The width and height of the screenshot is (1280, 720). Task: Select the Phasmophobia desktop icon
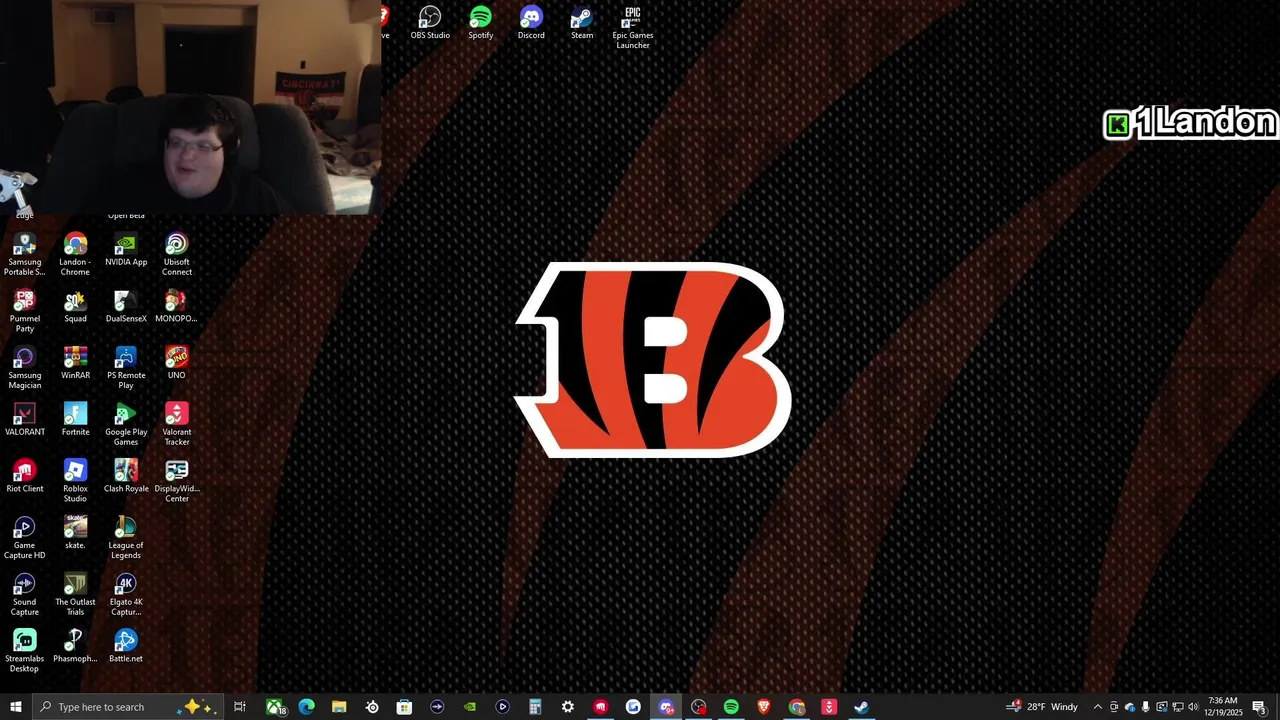(75, 647)
